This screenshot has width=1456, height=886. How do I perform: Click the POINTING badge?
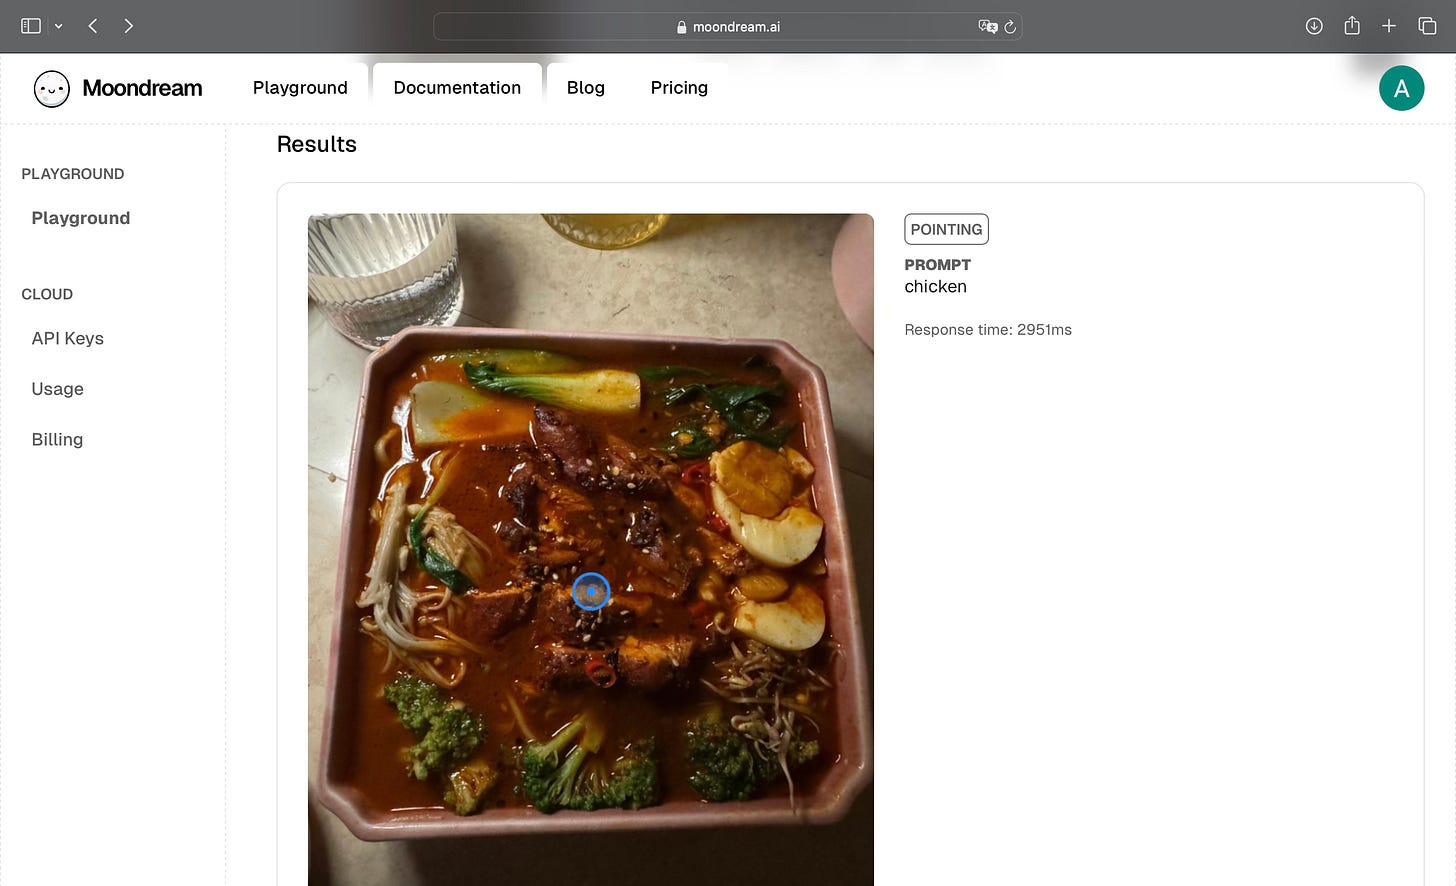pyautogui.click(x=946, y=229)
